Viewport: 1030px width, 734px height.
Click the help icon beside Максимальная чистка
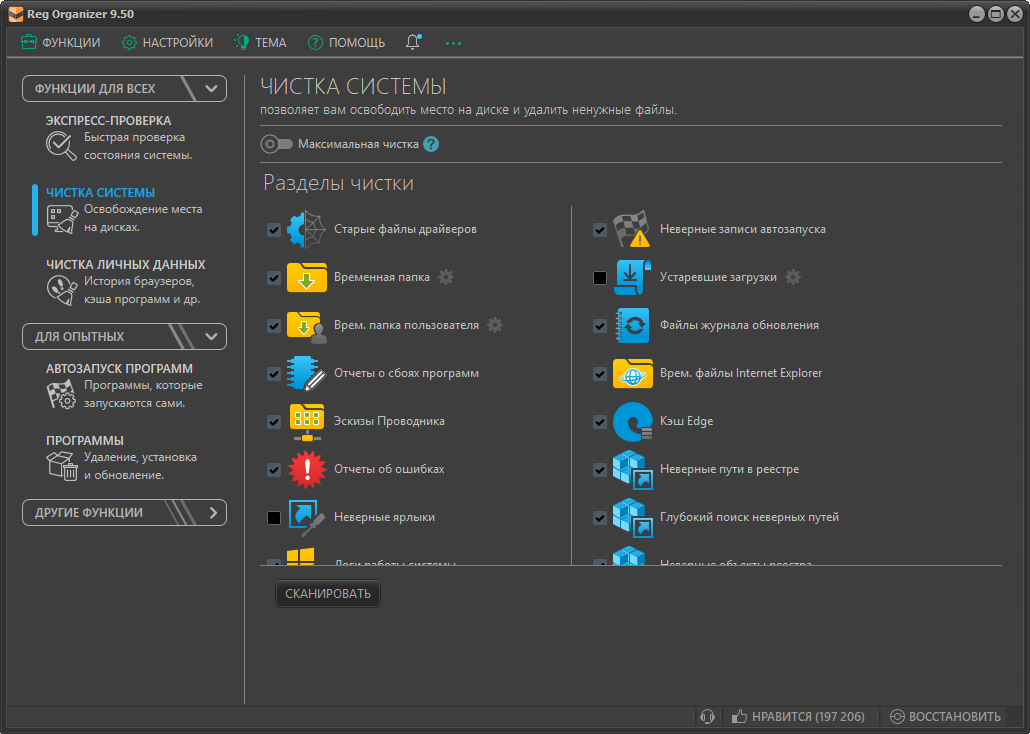tap(431, 144)
